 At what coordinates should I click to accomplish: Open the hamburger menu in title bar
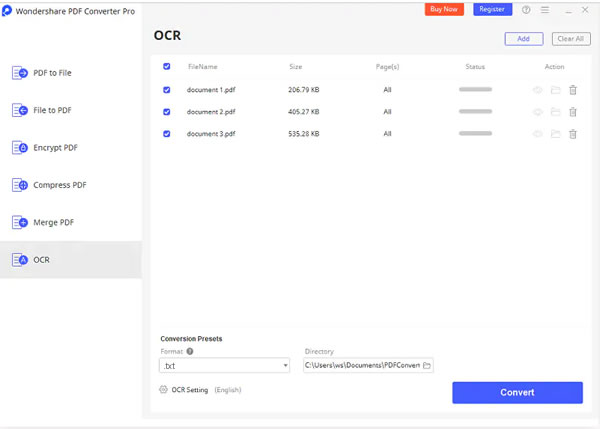pos(545,10)
